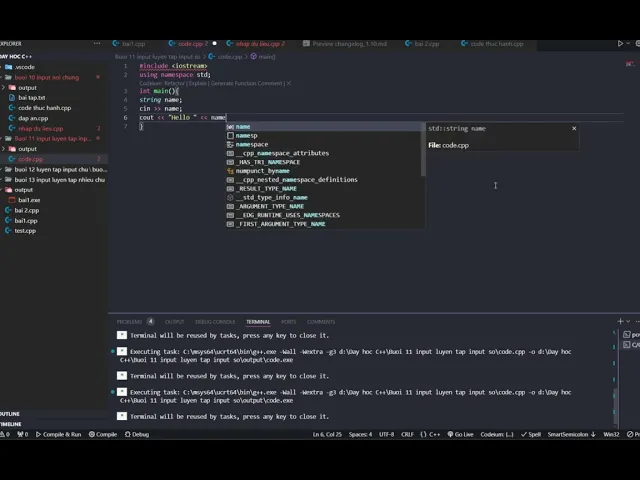This screenshot has width=640, height=480.
Task: Switch to the Terminal panel tab
Action: [258, 322]
